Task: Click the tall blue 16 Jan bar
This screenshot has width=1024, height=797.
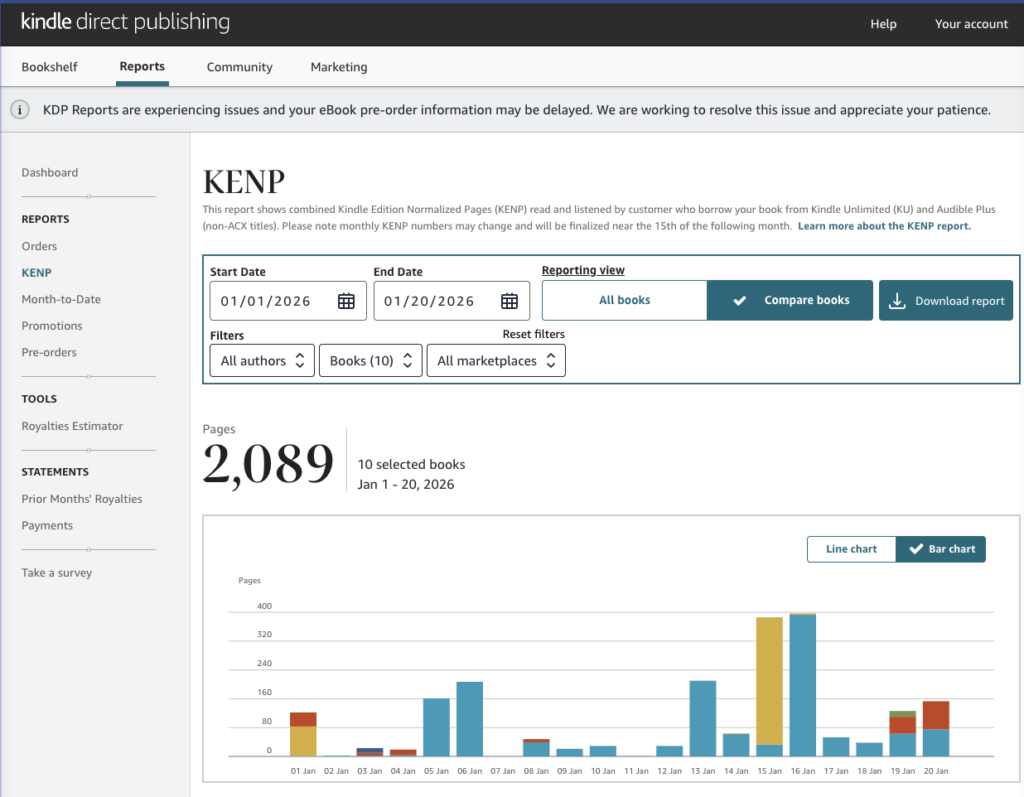Action: 803,685
